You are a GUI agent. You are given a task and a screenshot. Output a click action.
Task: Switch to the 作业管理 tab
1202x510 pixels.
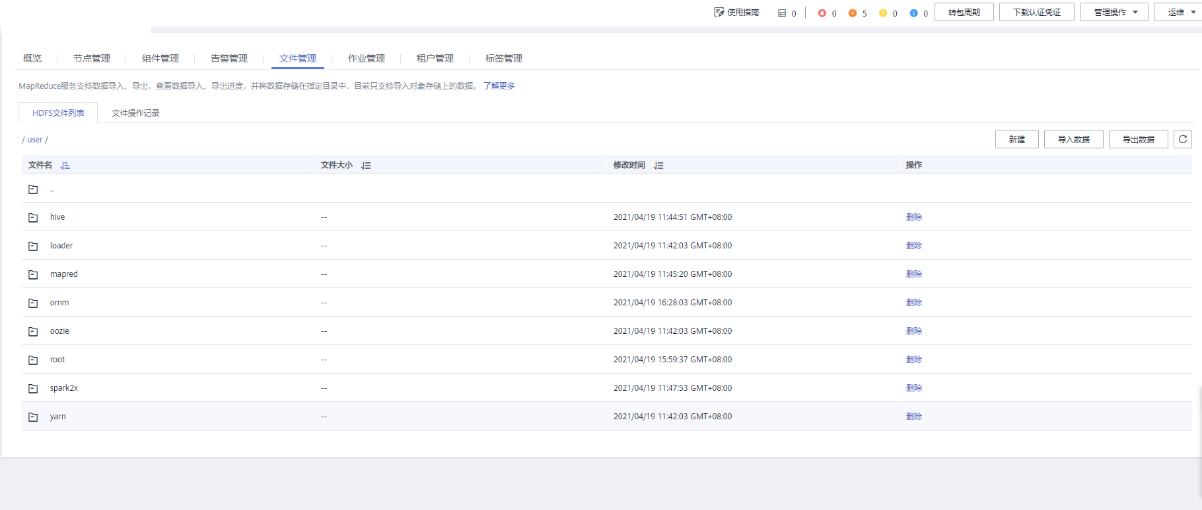(366, 58)
